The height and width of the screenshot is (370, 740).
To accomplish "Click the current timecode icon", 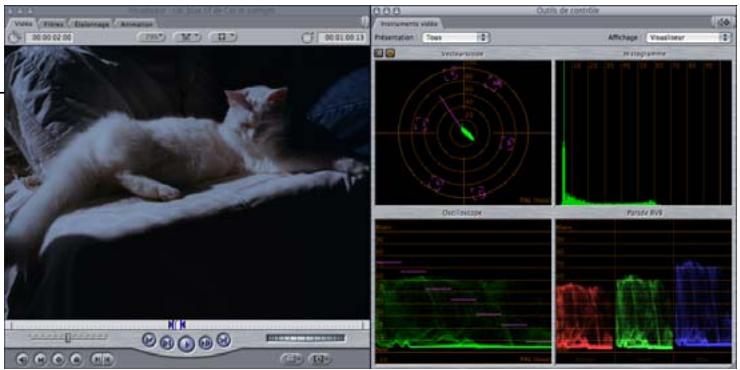I will tap(308, 38).
